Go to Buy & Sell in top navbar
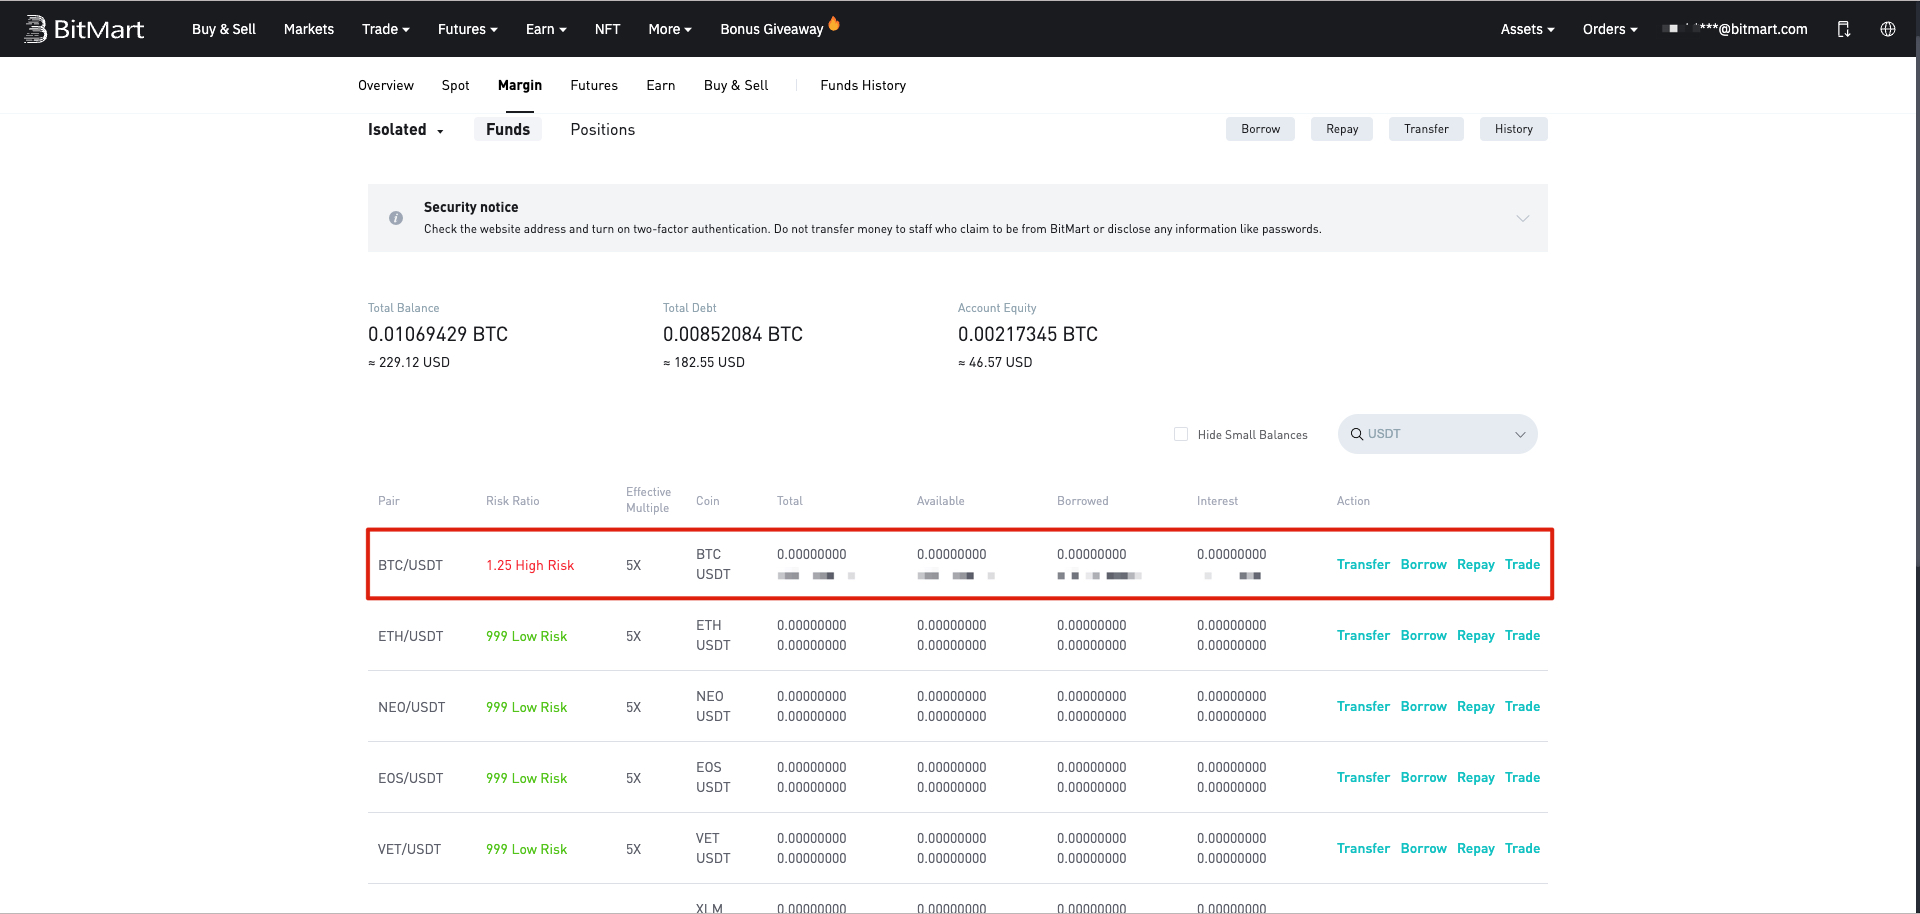 (224, 29)
